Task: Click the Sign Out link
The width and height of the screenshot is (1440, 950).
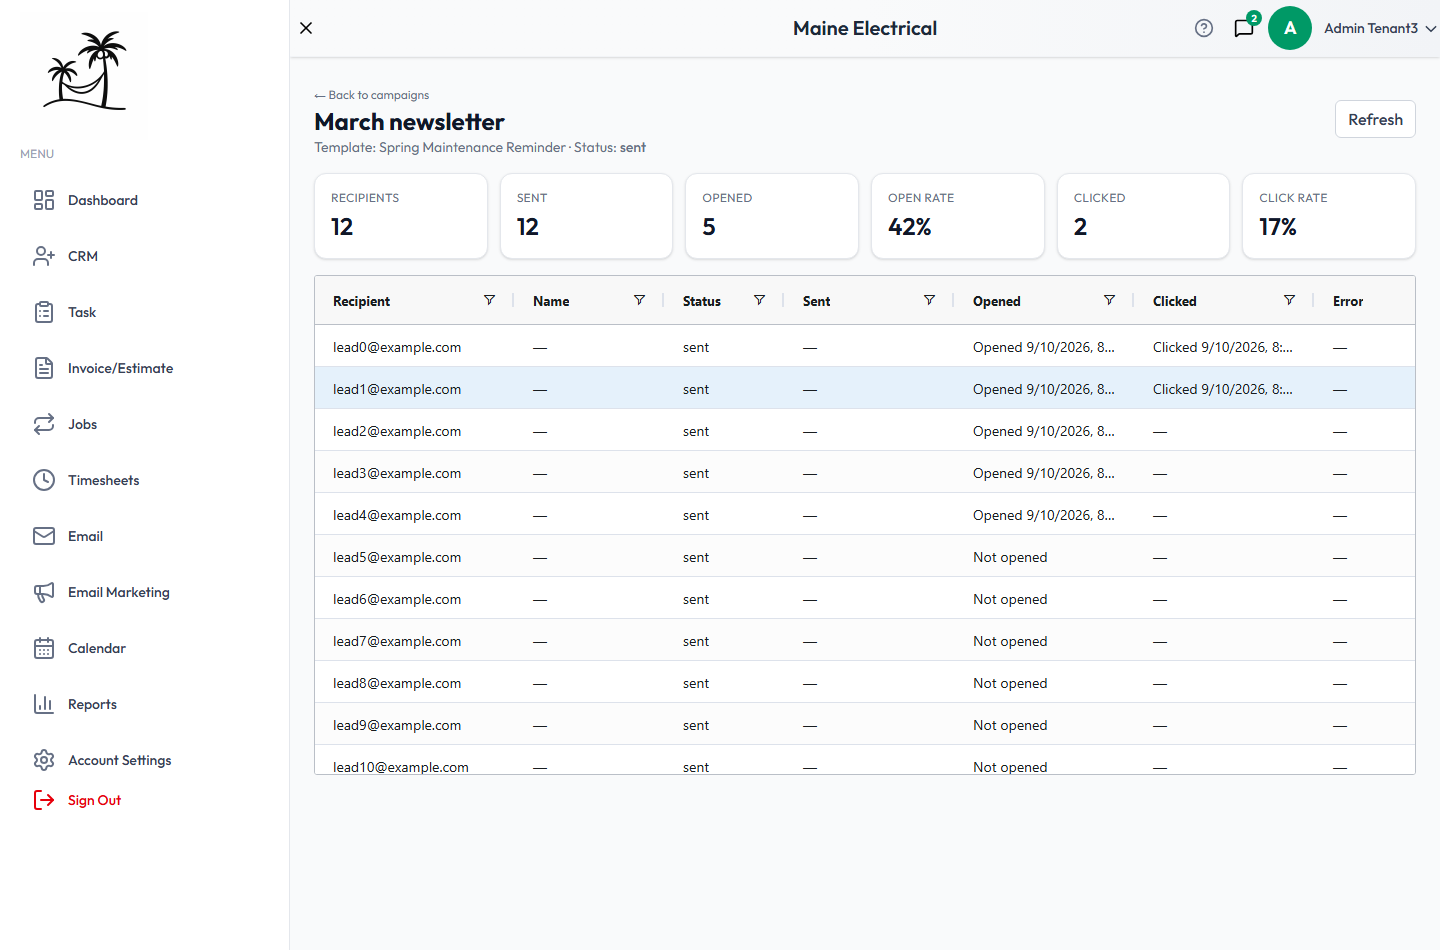Action: tap(94, 800)
